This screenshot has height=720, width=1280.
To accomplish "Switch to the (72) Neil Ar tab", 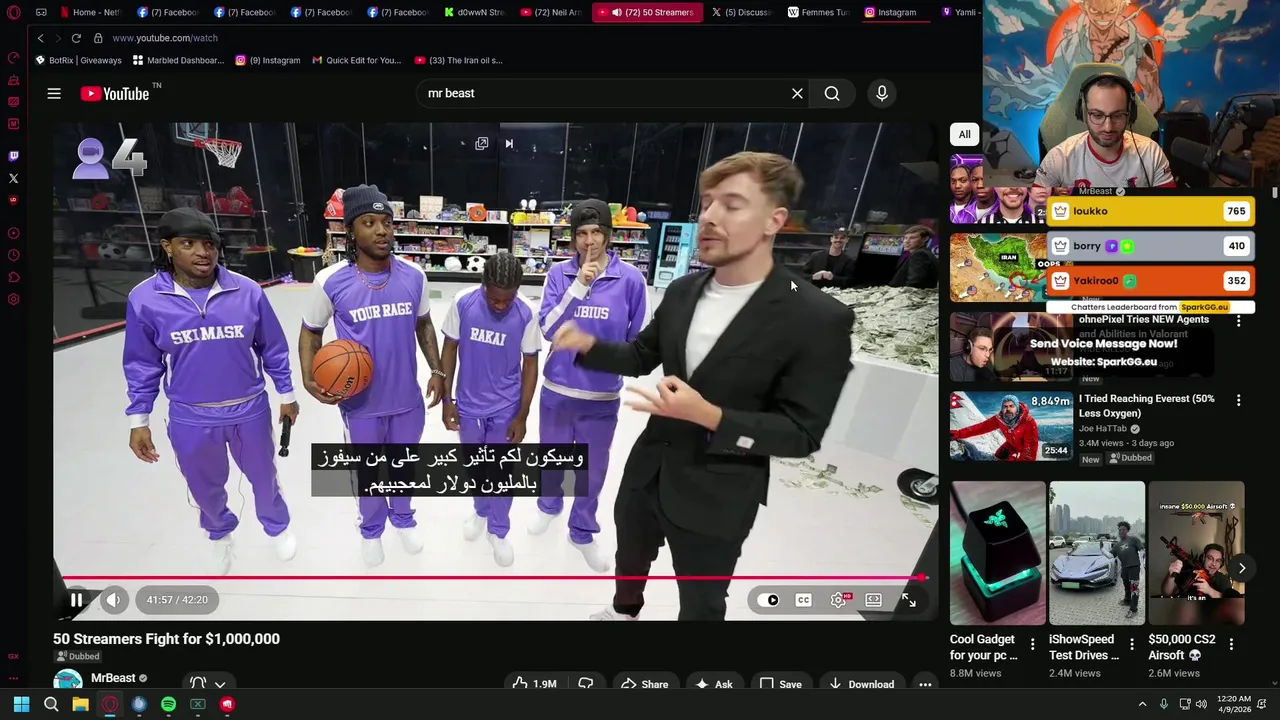I will click(x=550, y=12).
